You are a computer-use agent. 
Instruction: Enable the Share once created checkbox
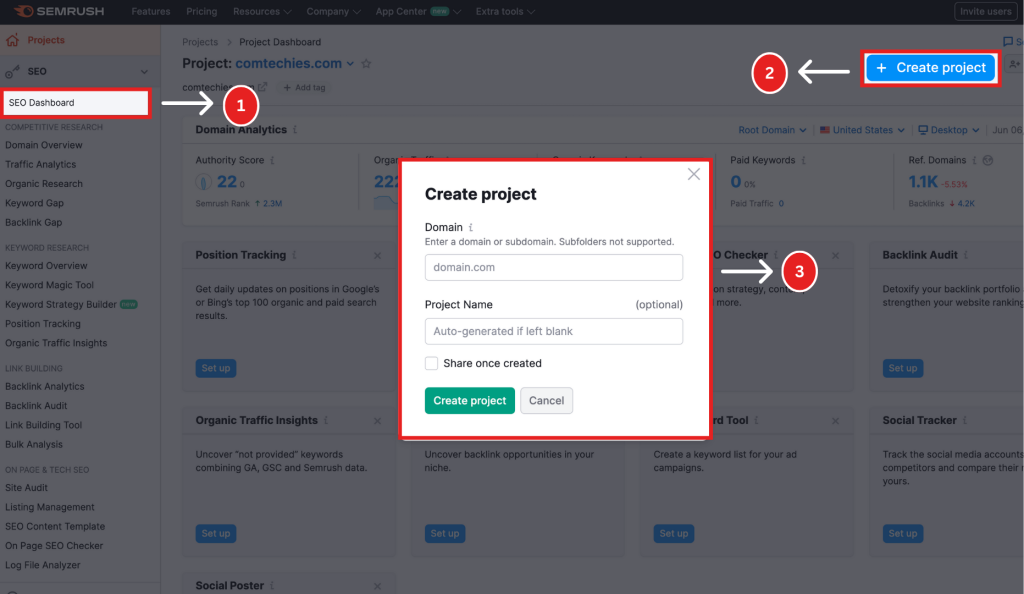pyautogui.click(x=430, y=364)
